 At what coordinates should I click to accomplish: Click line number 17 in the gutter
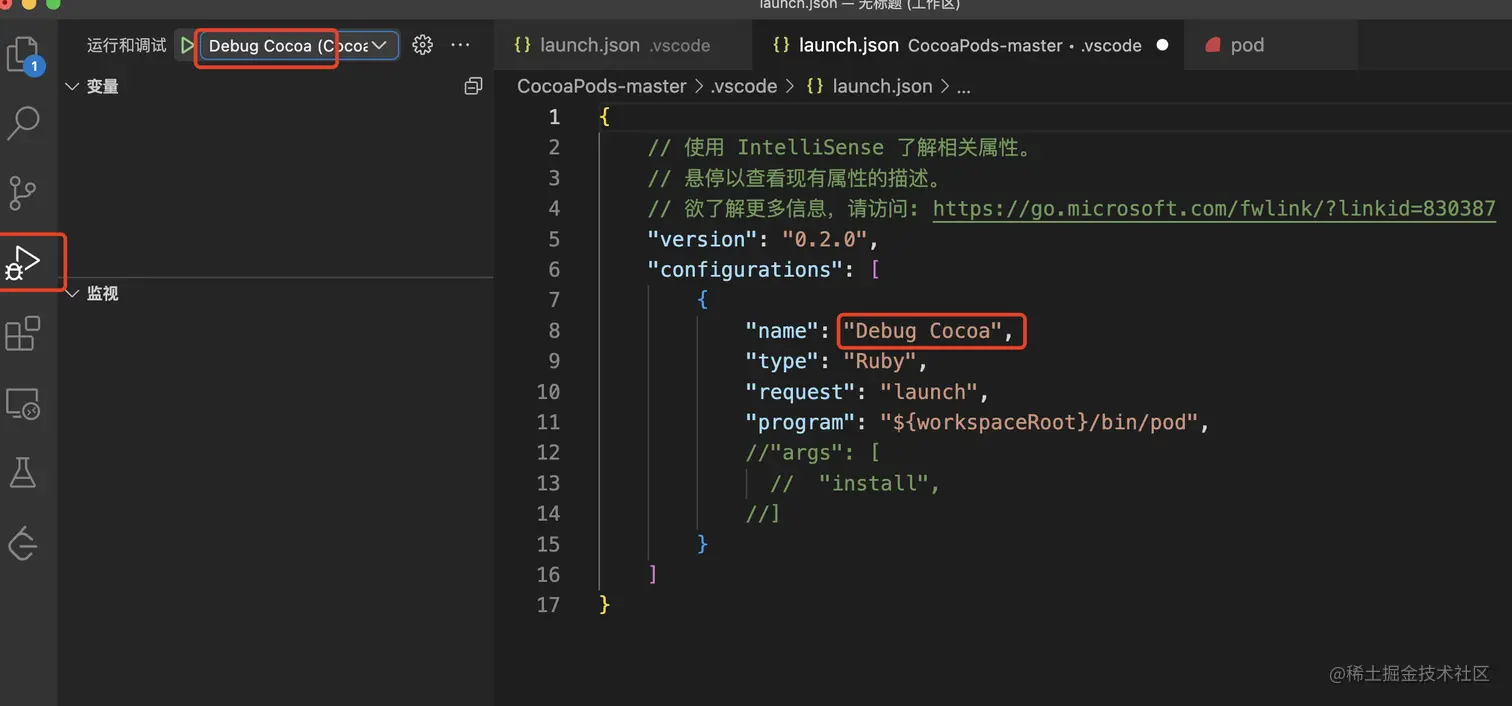(x=548, y=604)
